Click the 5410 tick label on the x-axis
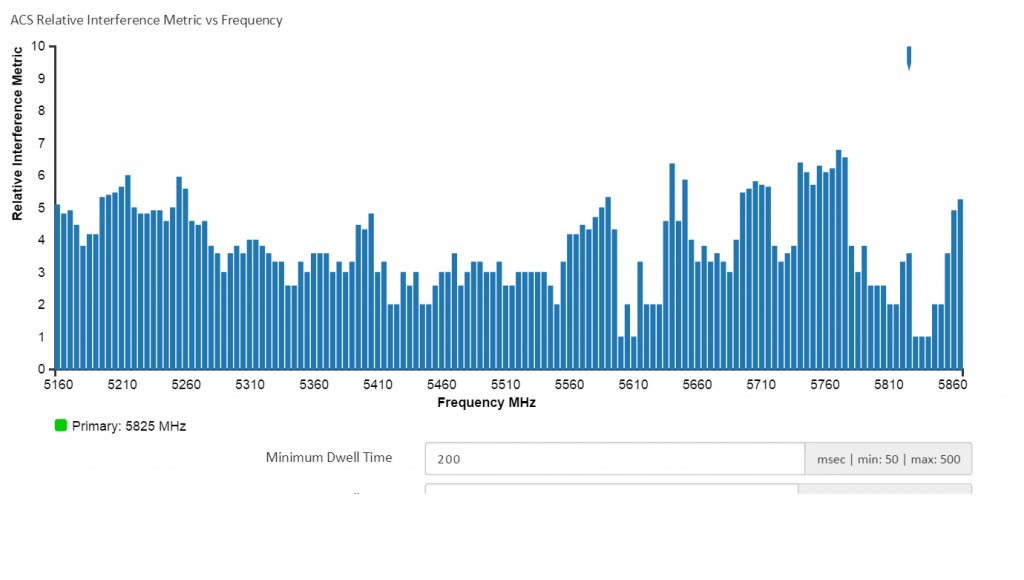This screenshot has height=580, width=1024. pyautogui.click(x=378, y=384)
